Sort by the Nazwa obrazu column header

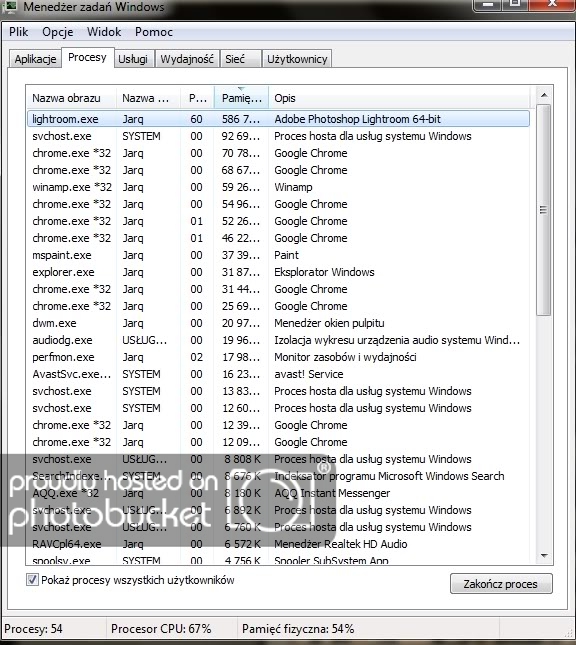click(x=72, y=98)
